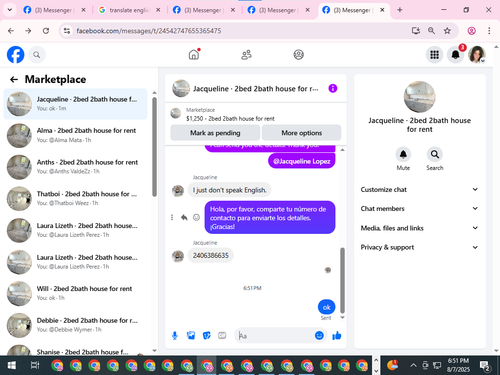
Task: Open Thatboi 2bed 2bath house conversation
Action: (x=75, y=199)
